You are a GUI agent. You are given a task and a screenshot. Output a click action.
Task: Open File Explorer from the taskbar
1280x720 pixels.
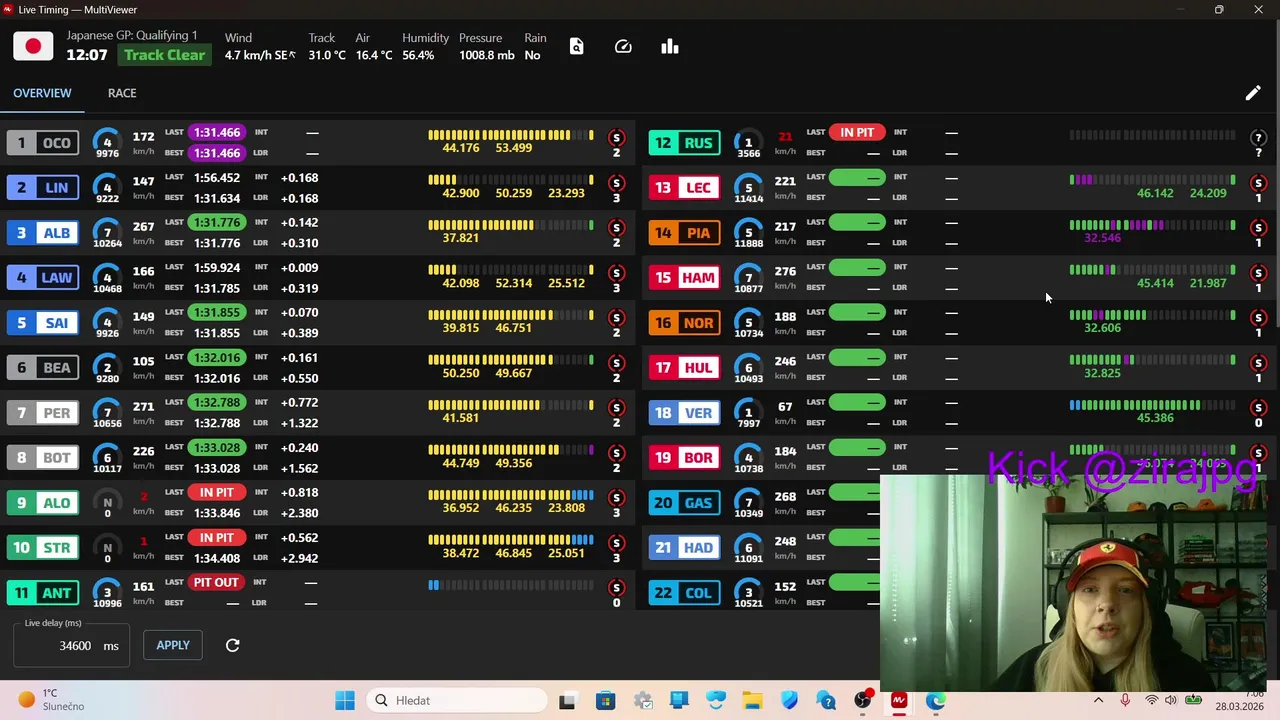tap(752, 700)
